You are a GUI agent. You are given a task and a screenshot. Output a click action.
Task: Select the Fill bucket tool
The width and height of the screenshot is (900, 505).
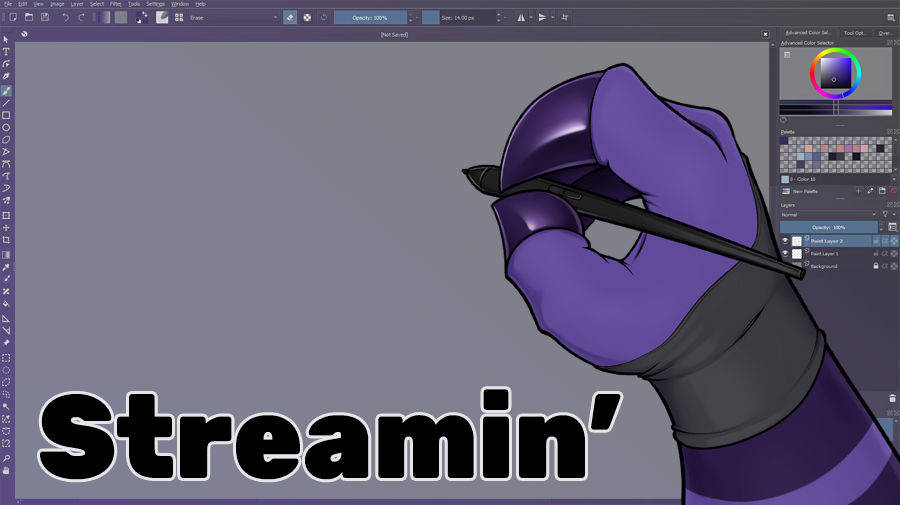(x=6, y=304)
